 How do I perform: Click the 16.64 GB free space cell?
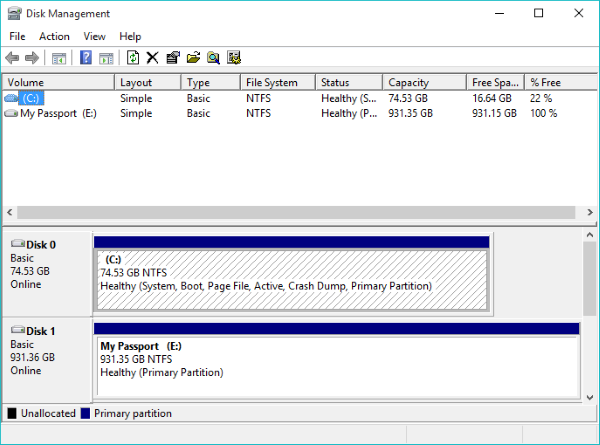pos(492,98)
